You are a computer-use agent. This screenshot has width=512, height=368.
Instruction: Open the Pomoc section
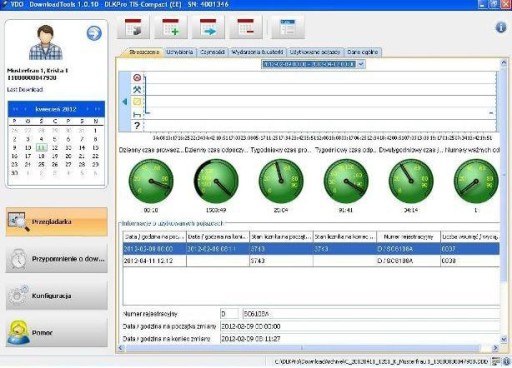pos(57,333)
